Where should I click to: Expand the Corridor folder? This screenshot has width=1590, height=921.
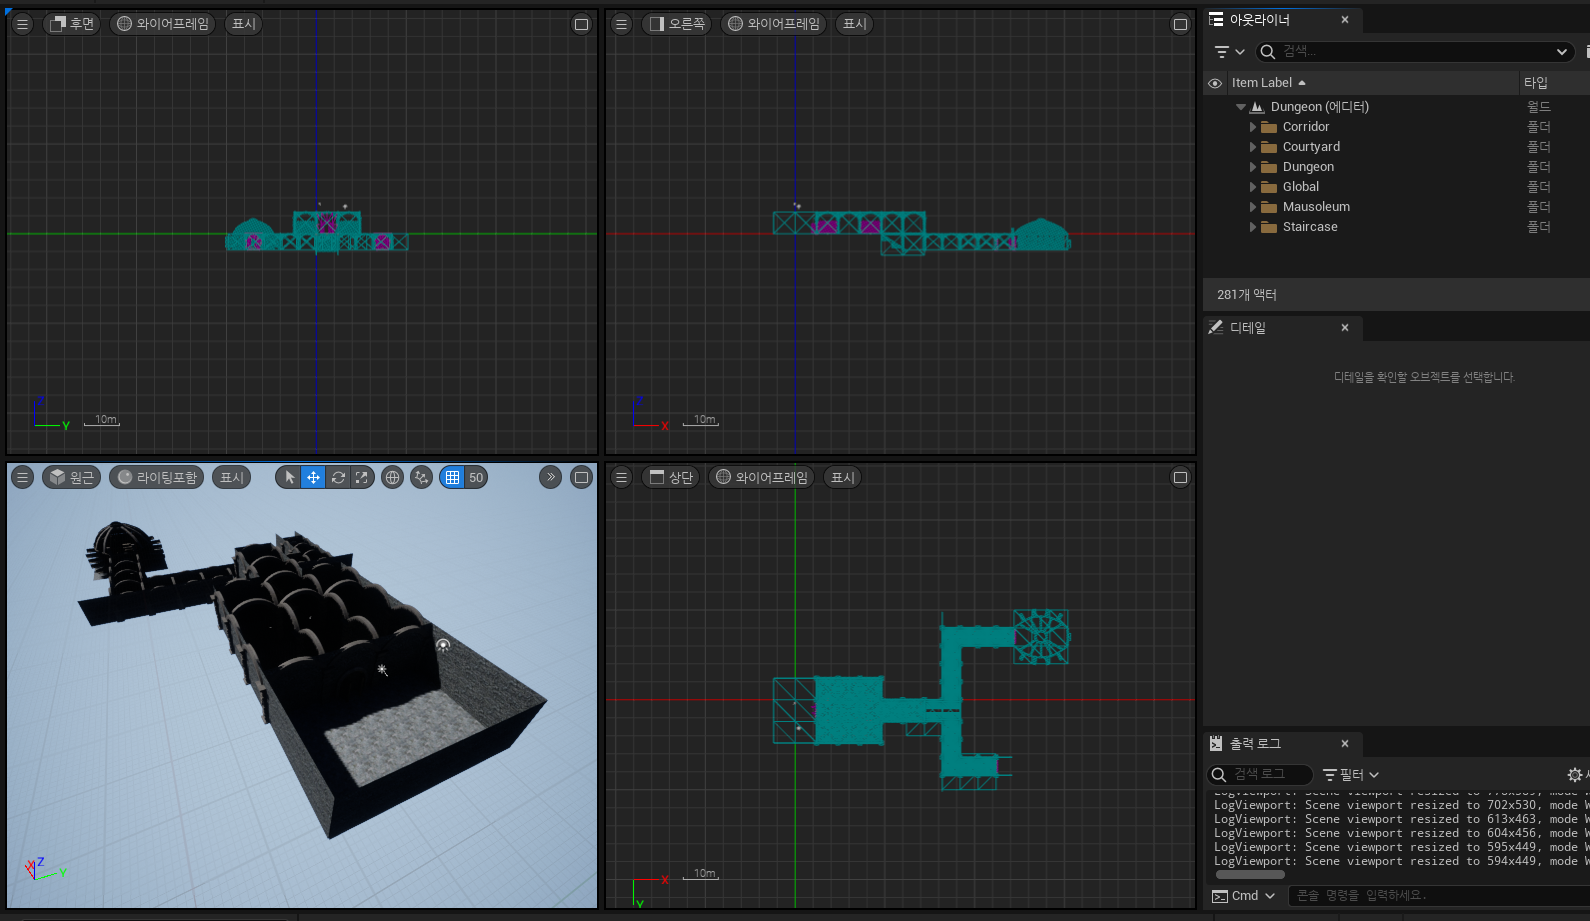[x=1253, y=127]
